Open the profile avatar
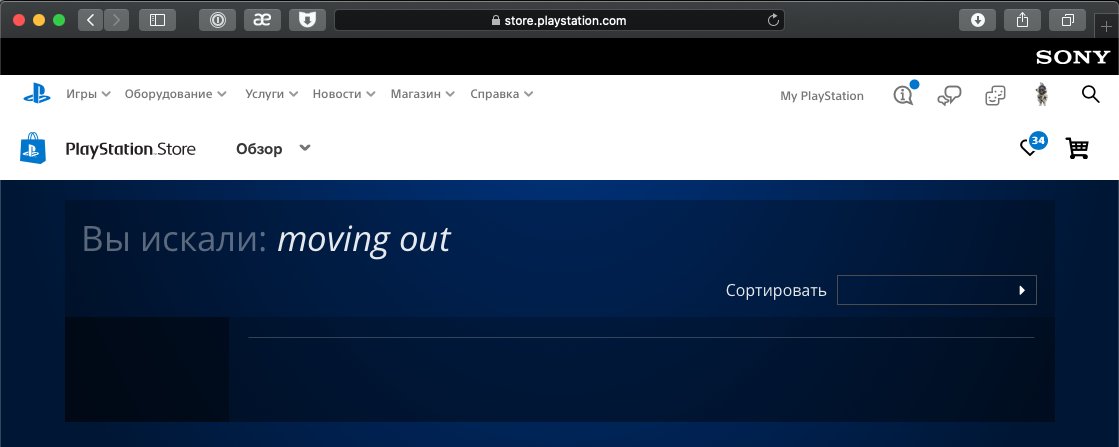The height and width of the screenshot is (447, 1119). coord(1042,94)
